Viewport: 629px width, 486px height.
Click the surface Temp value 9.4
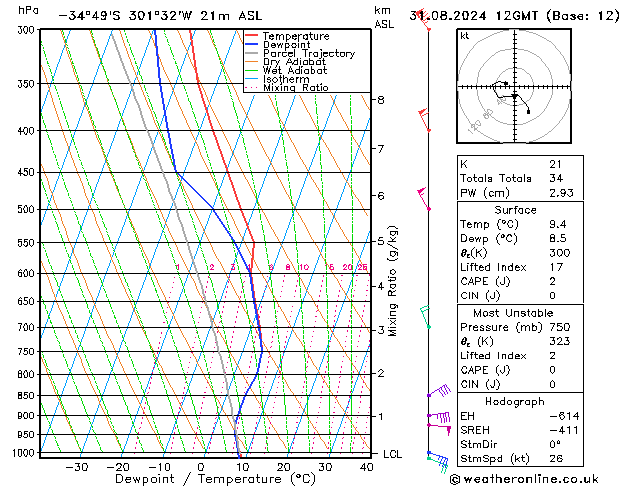(x=558, y=224)
